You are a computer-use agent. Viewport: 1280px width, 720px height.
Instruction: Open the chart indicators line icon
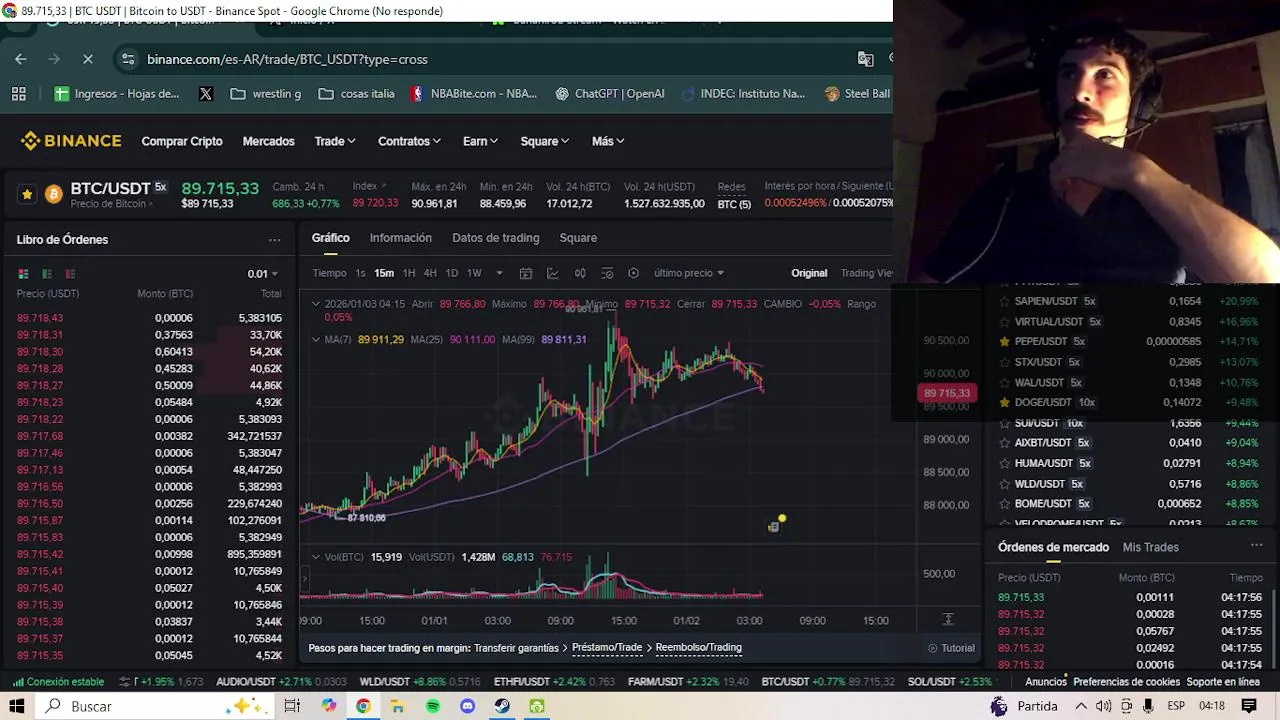(553, 273)
